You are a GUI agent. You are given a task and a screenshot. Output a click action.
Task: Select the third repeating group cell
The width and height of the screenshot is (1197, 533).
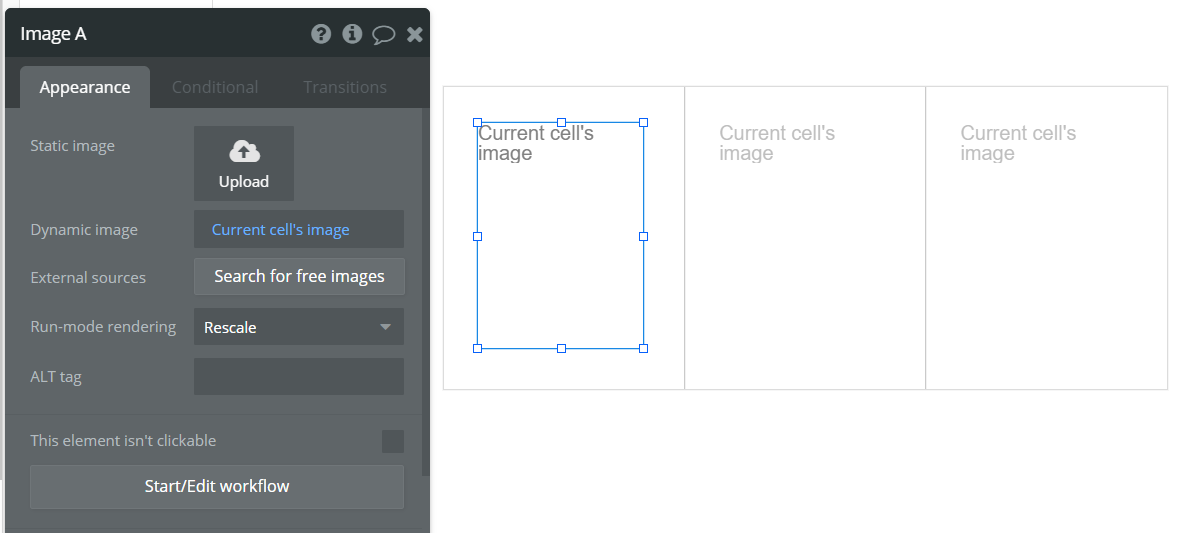pyautogui.click(x=1046, y=270)
